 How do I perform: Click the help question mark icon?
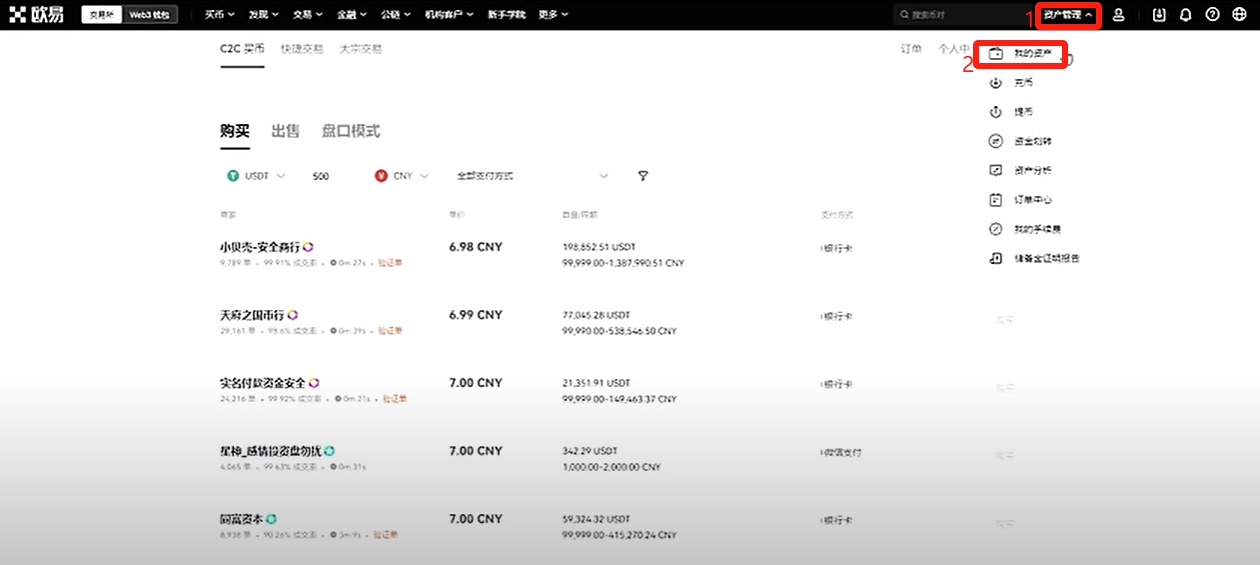[x=1213, y=15]
